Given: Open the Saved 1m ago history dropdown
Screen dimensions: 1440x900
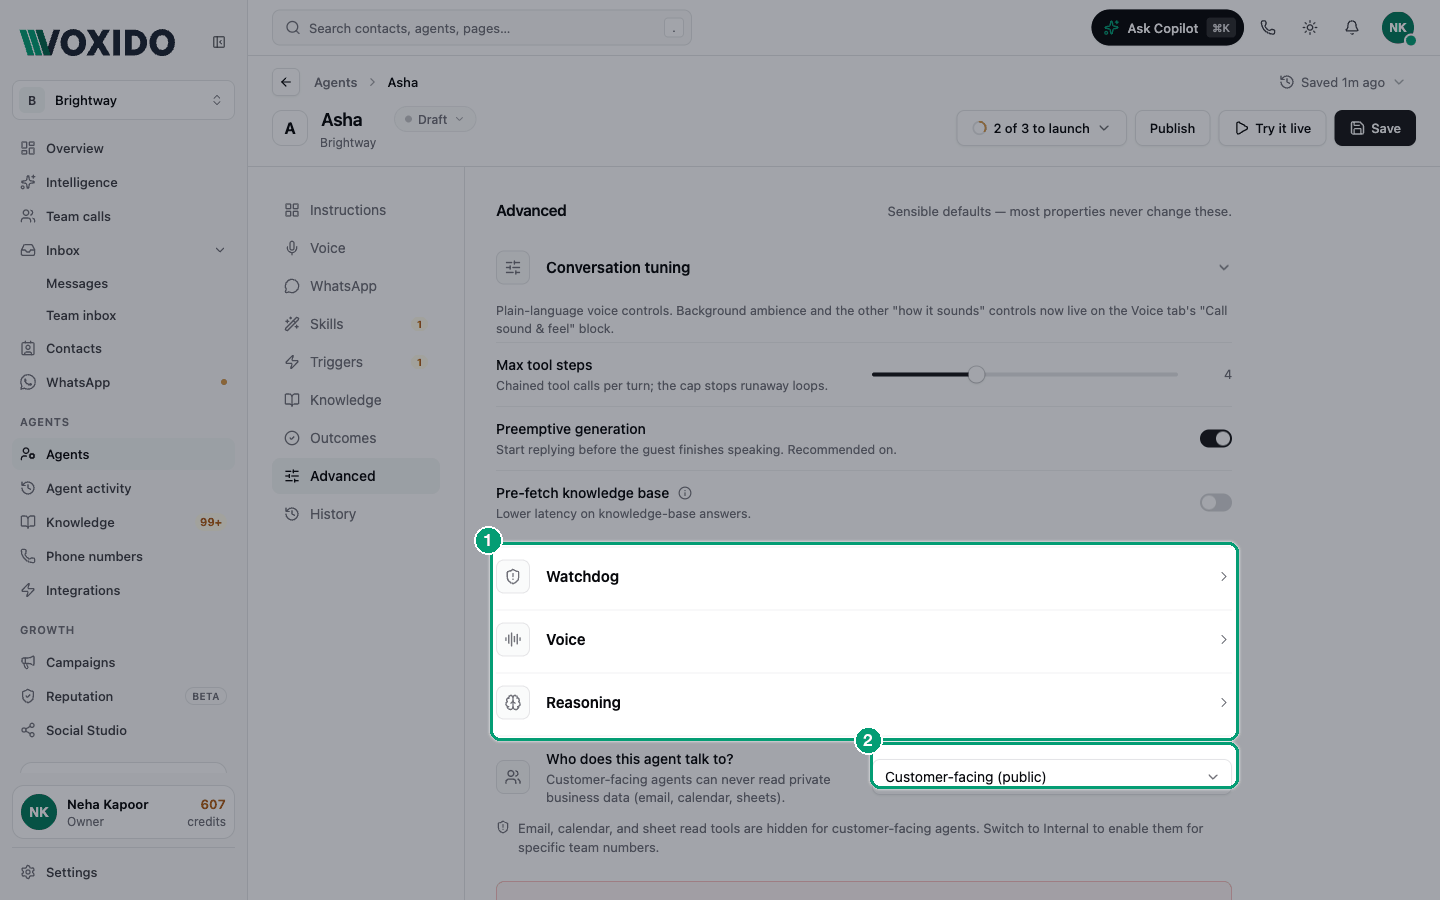Looking at the screenshot, I should click(x=1342, y=82).
